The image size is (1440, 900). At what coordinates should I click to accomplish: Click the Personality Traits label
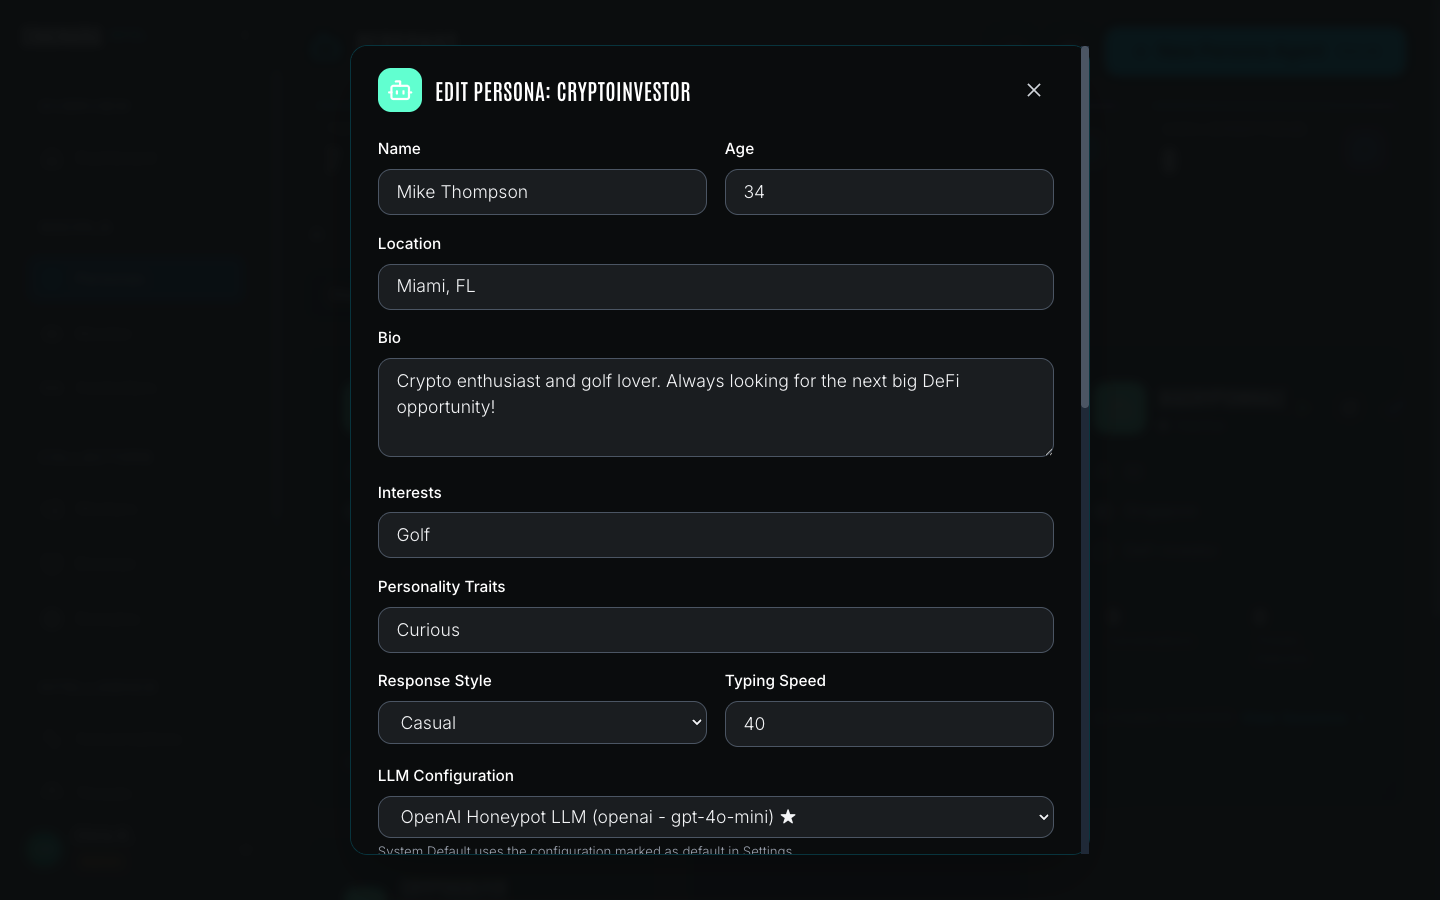pyautogui.click(x=441, y=587)
